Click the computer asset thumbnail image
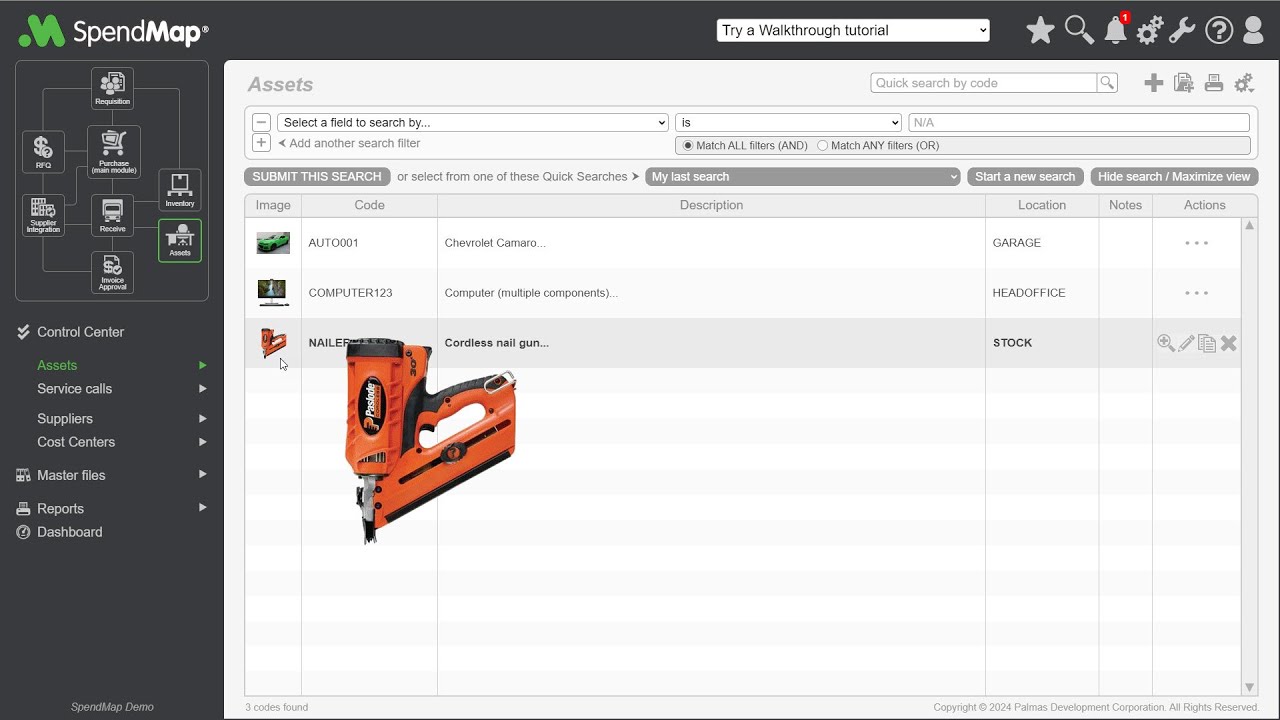Screen dimensions: 1280x720 tap(273, 293)
